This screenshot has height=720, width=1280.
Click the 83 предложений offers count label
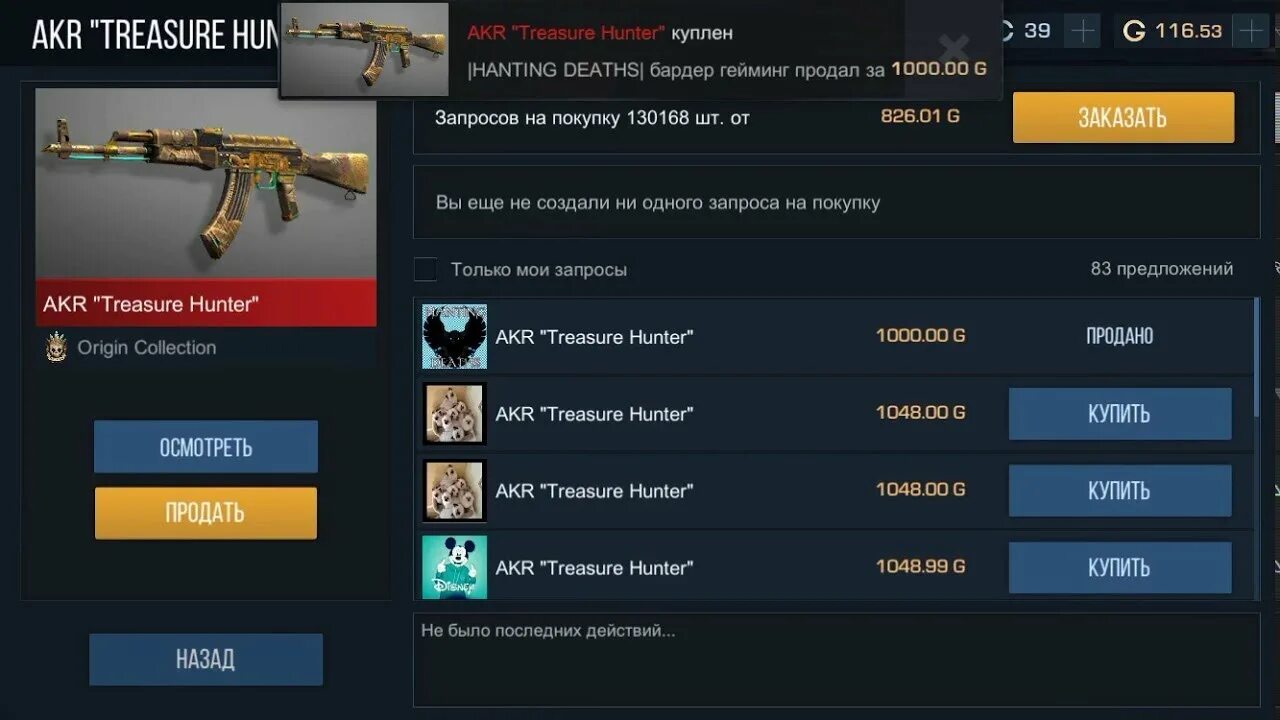(x=1162, y=269)
